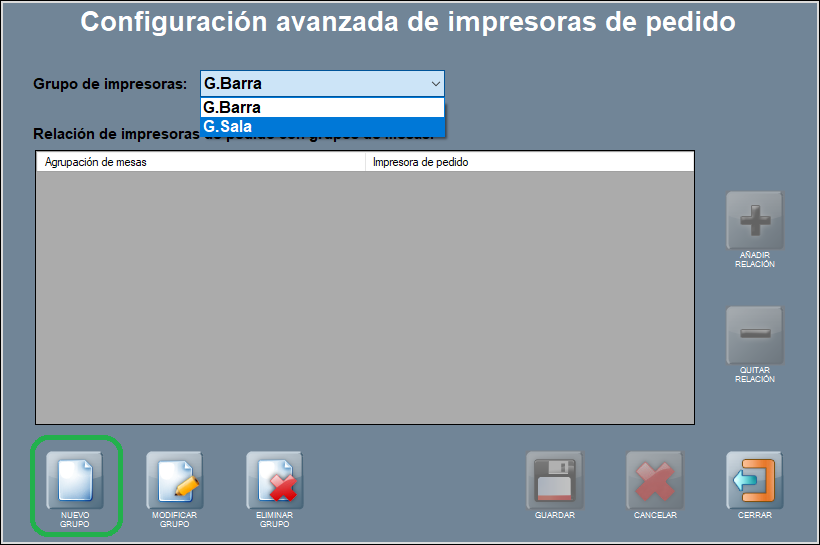Click the Añadir Relación plus icon
The height and width of the screenshot is (545, 820).
[754, 219]
